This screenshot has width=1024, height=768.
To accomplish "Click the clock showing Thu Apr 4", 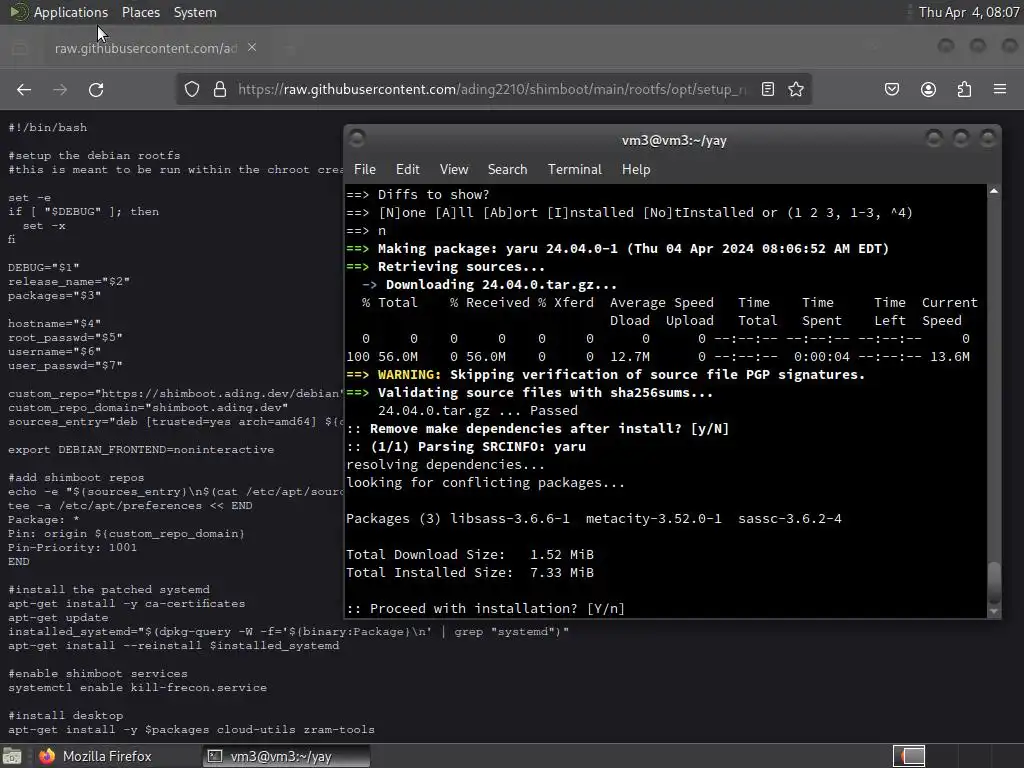I will [x=968, y=12].
